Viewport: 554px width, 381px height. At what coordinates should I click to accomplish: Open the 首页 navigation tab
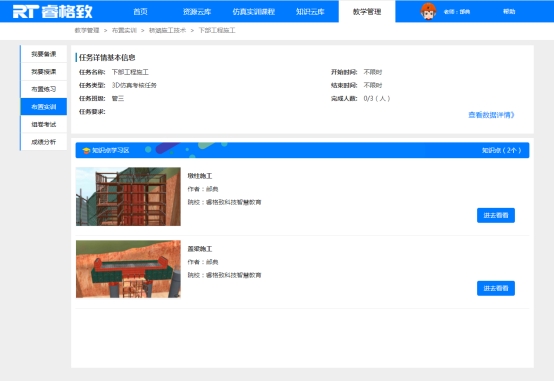[140, 12]
